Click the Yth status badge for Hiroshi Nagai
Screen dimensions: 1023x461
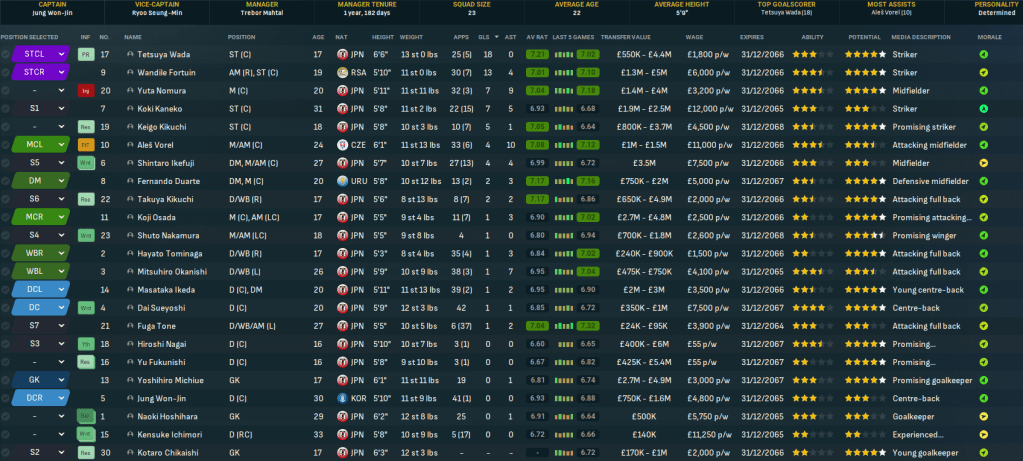[85, 344]
